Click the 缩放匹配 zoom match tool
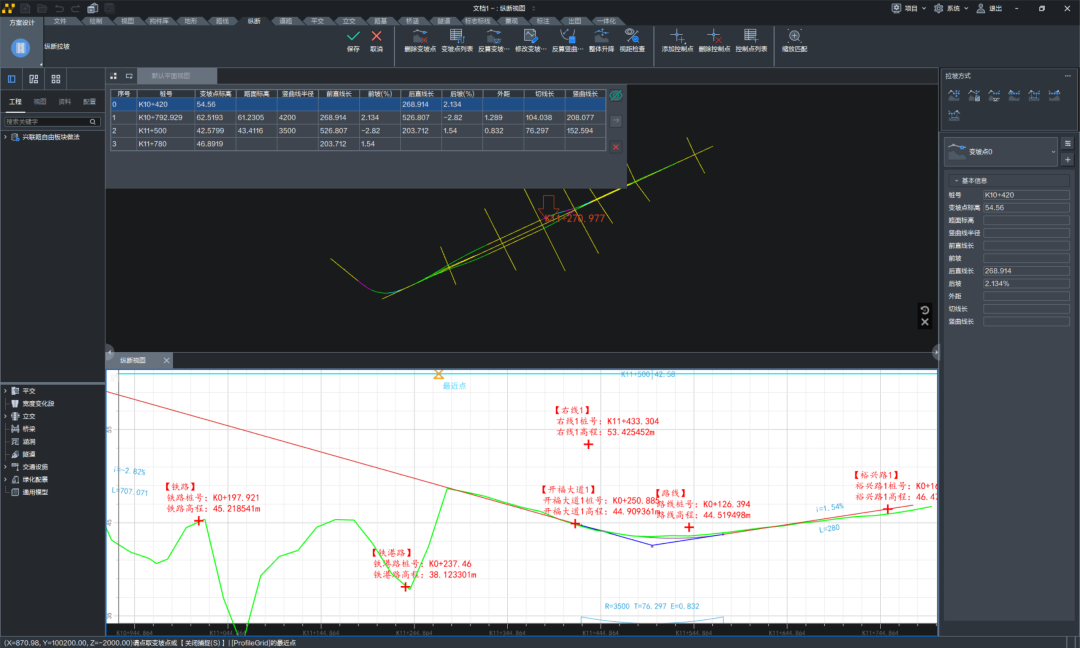The width and height of the screenshot is (1080, 648). [794, 40]
